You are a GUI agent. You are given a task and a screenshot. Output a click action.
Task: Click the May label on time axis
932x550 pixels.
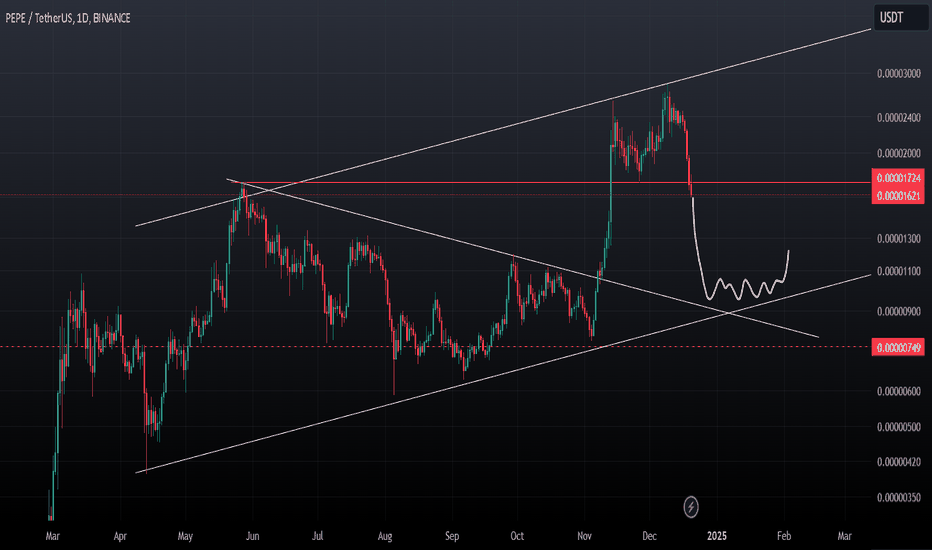tap(185, 536)
